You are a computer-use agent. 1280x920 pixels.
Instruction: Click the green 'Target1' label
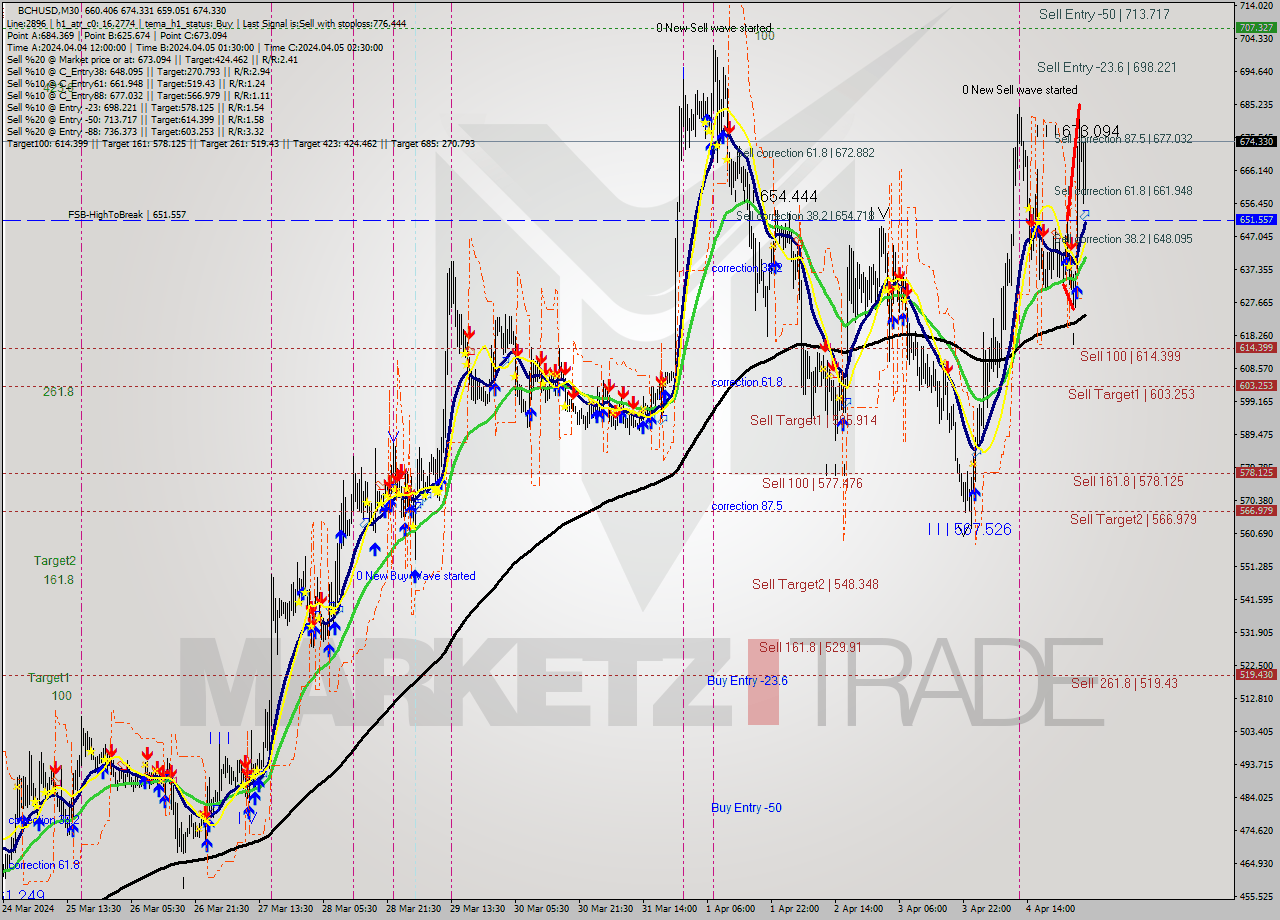coord(48,678)
